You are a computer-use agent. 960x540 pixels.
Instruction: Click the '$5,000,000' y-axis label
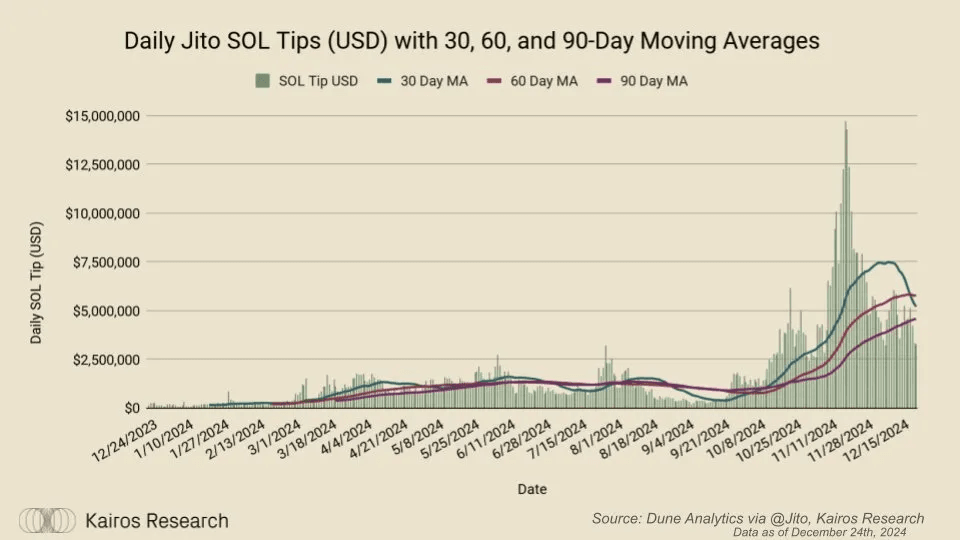pos(107,311)
